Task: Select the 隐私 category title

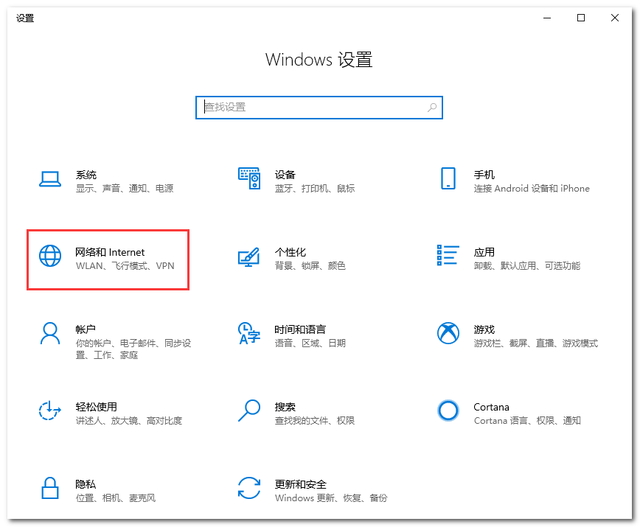Action: click(x=86, y=484)
